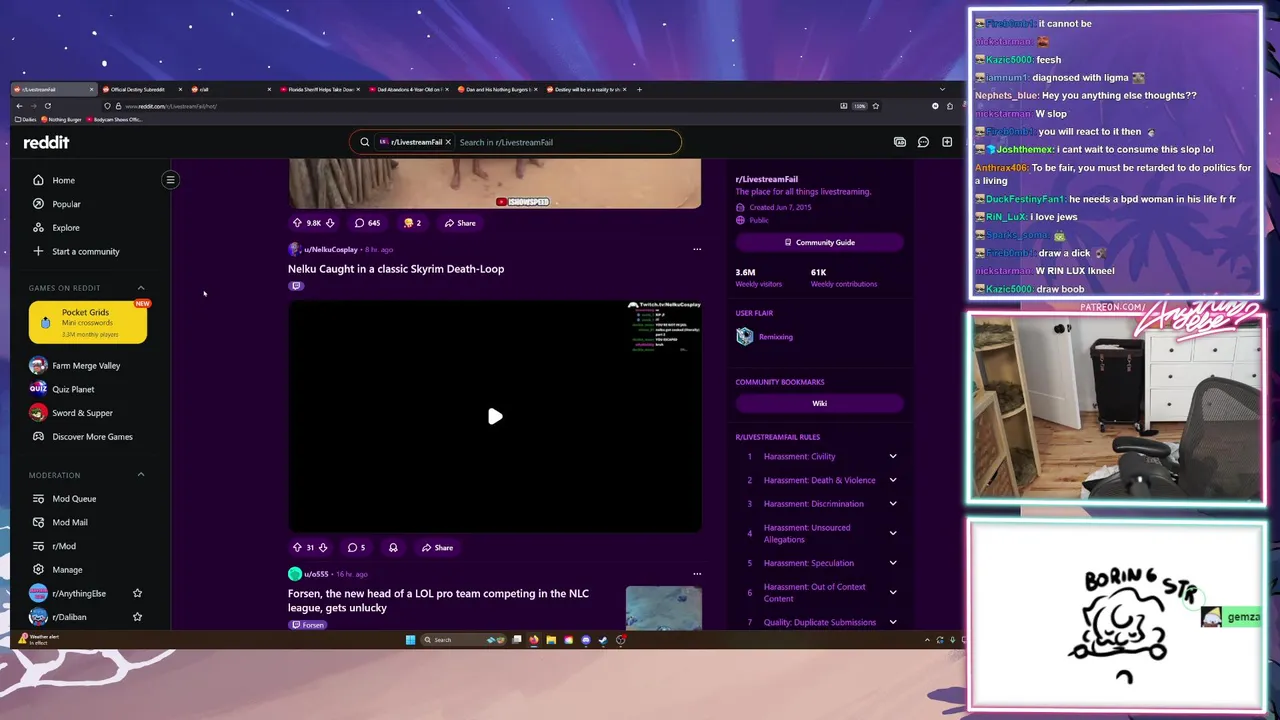This screenshot has width=1280, height=720.
Task: Upvote the 9.8K post
Action: click(x=297, y=223)
